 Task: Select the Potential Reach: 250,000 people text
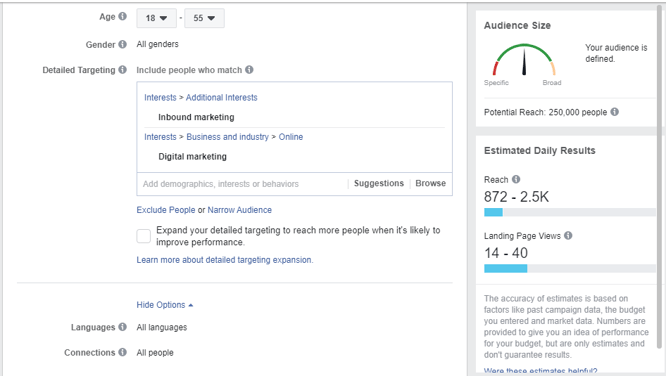(x=545, y=112)
